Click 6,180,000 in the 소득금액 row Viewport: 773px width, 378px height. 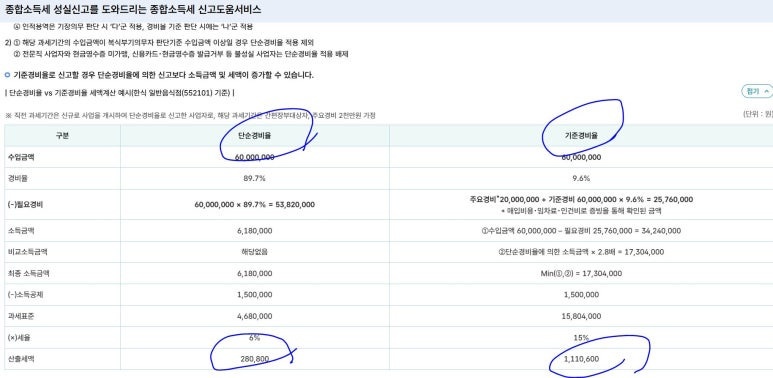(x=254, y=231)
